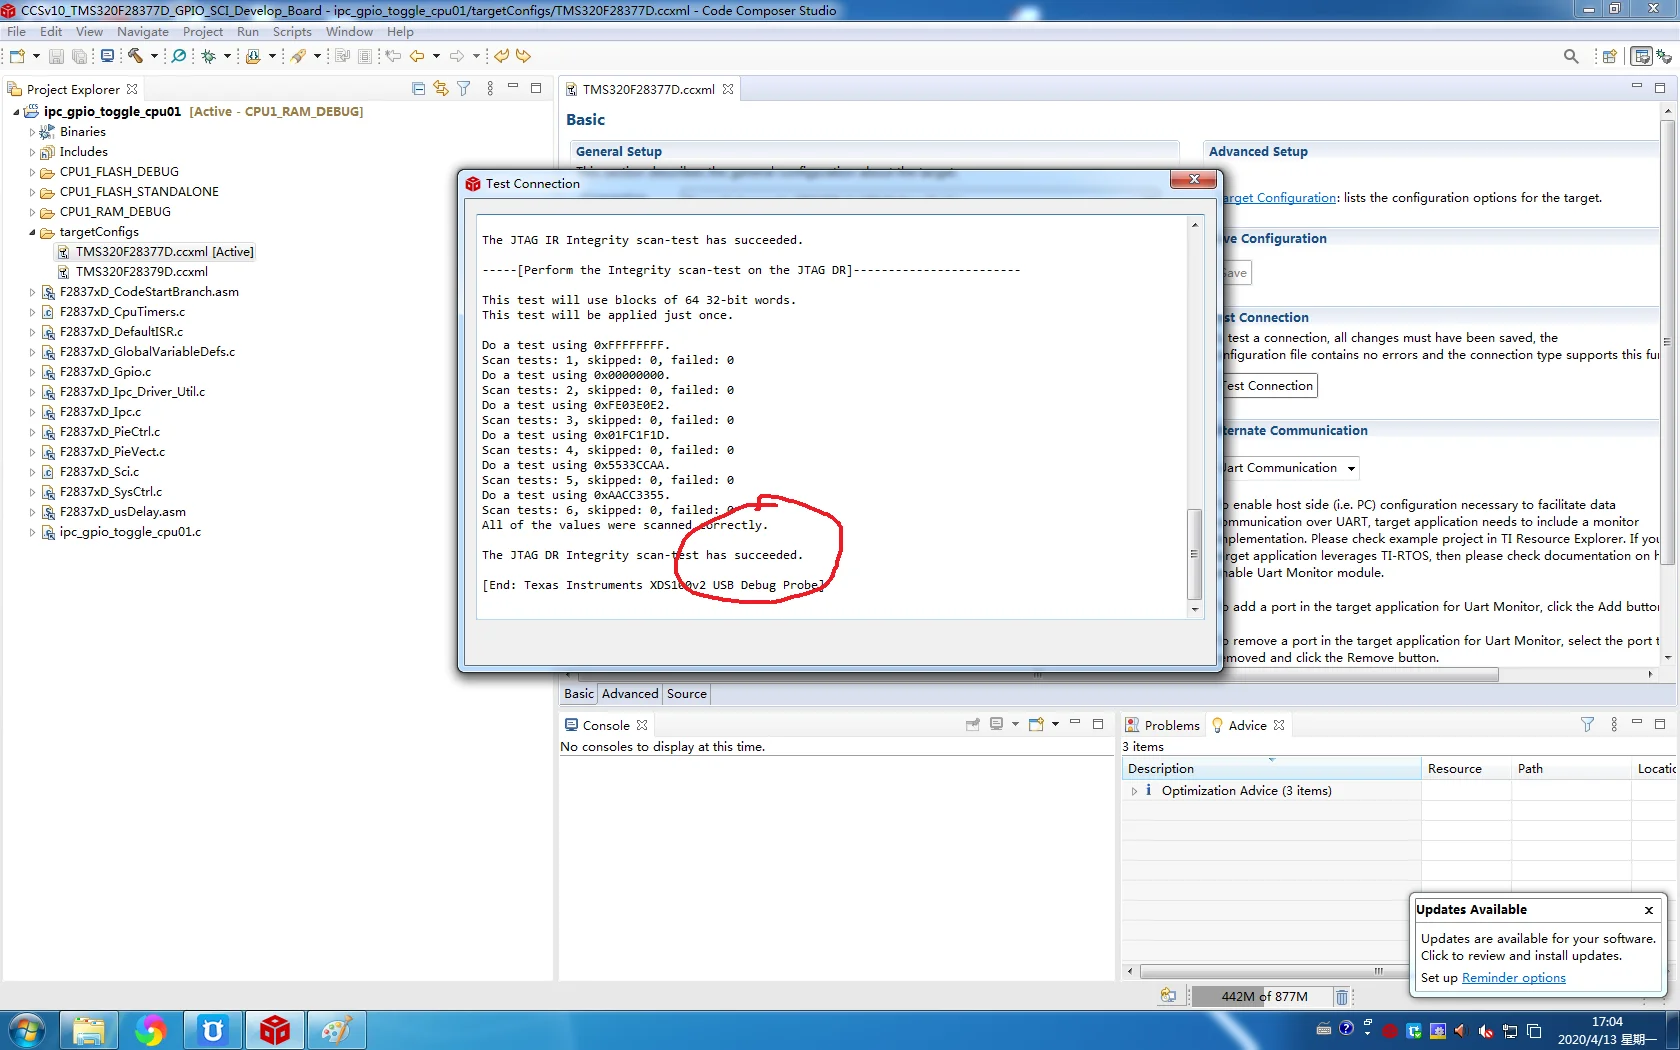Screen dimensions: 1680x1050
Task: Collapse all in Project Explorer
Action: coord(418,89)
